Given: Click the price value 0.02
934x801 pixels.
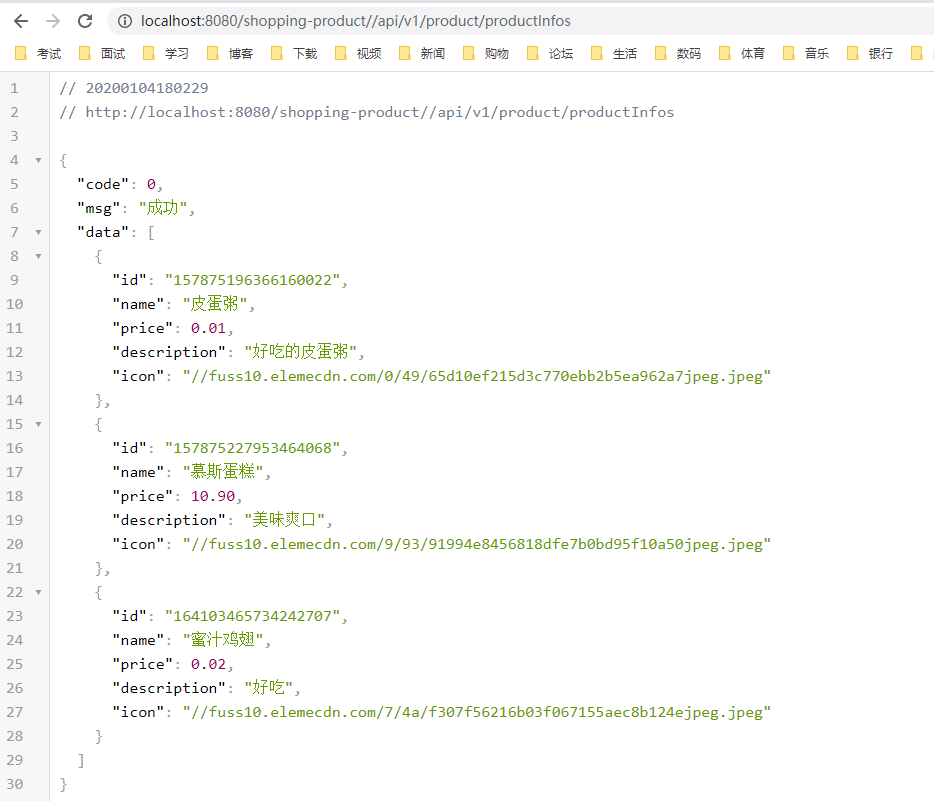Looking at the screenshot, I should tap(208, 664).
